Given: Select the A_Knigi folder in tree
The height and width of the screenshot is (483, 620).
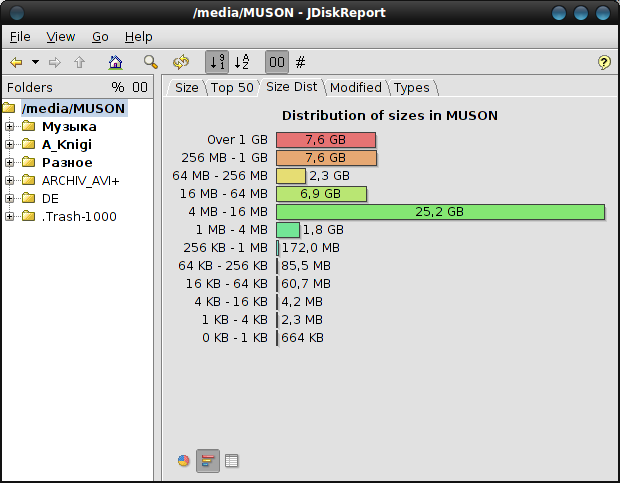Looking at the screenshot, I should tap(67, 145).
